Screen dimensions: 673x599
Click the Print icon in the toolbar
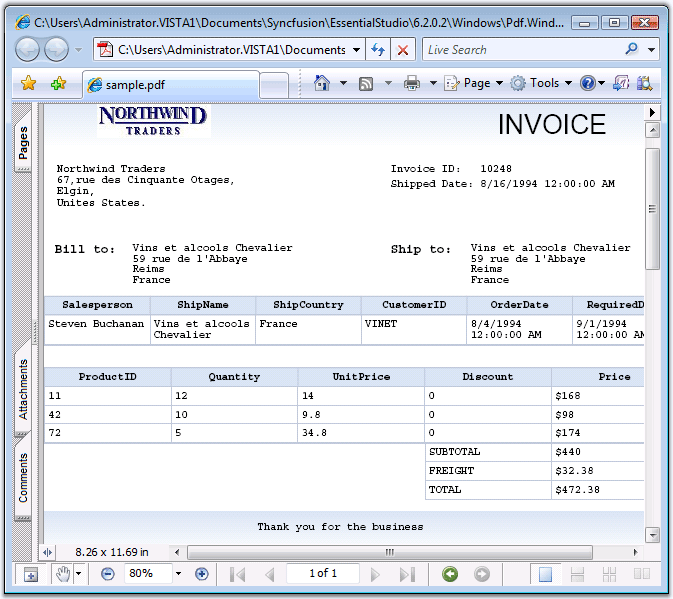coord(412,83)
